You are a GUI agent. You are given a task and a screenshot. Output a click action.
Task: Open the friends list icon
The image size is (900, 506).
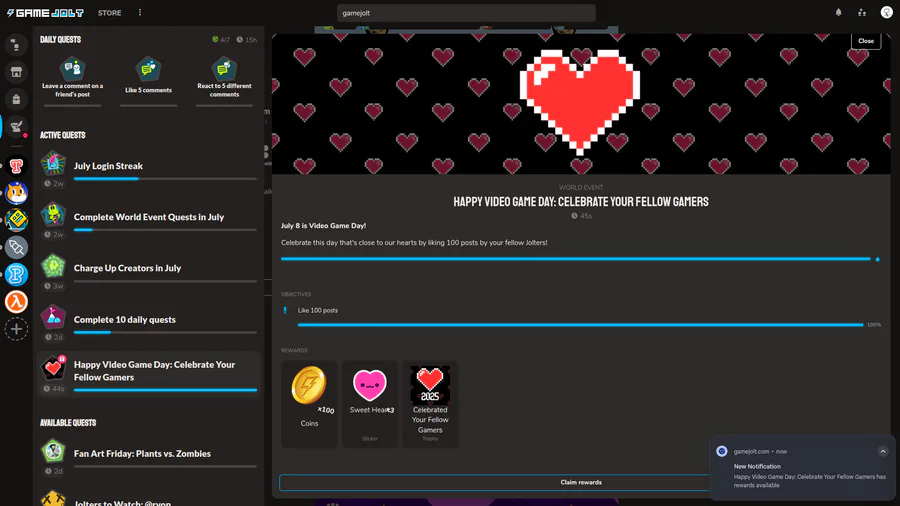pyautogui.click(x=862, y=13)
